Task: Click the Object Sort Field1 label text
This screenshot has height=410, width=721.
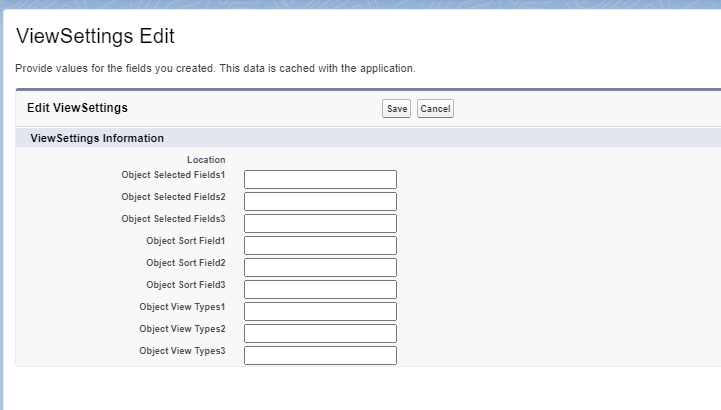Action: click(x=185, y=241)
